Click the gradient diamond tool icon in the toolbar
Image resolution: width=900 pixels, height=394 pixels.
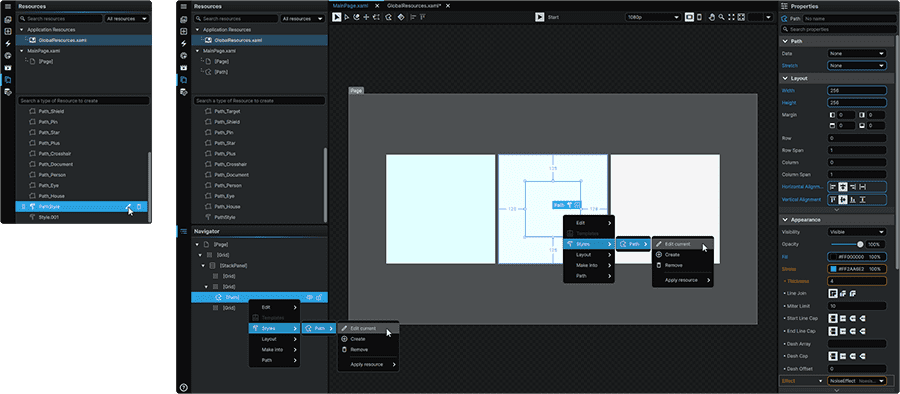(401, 17)
